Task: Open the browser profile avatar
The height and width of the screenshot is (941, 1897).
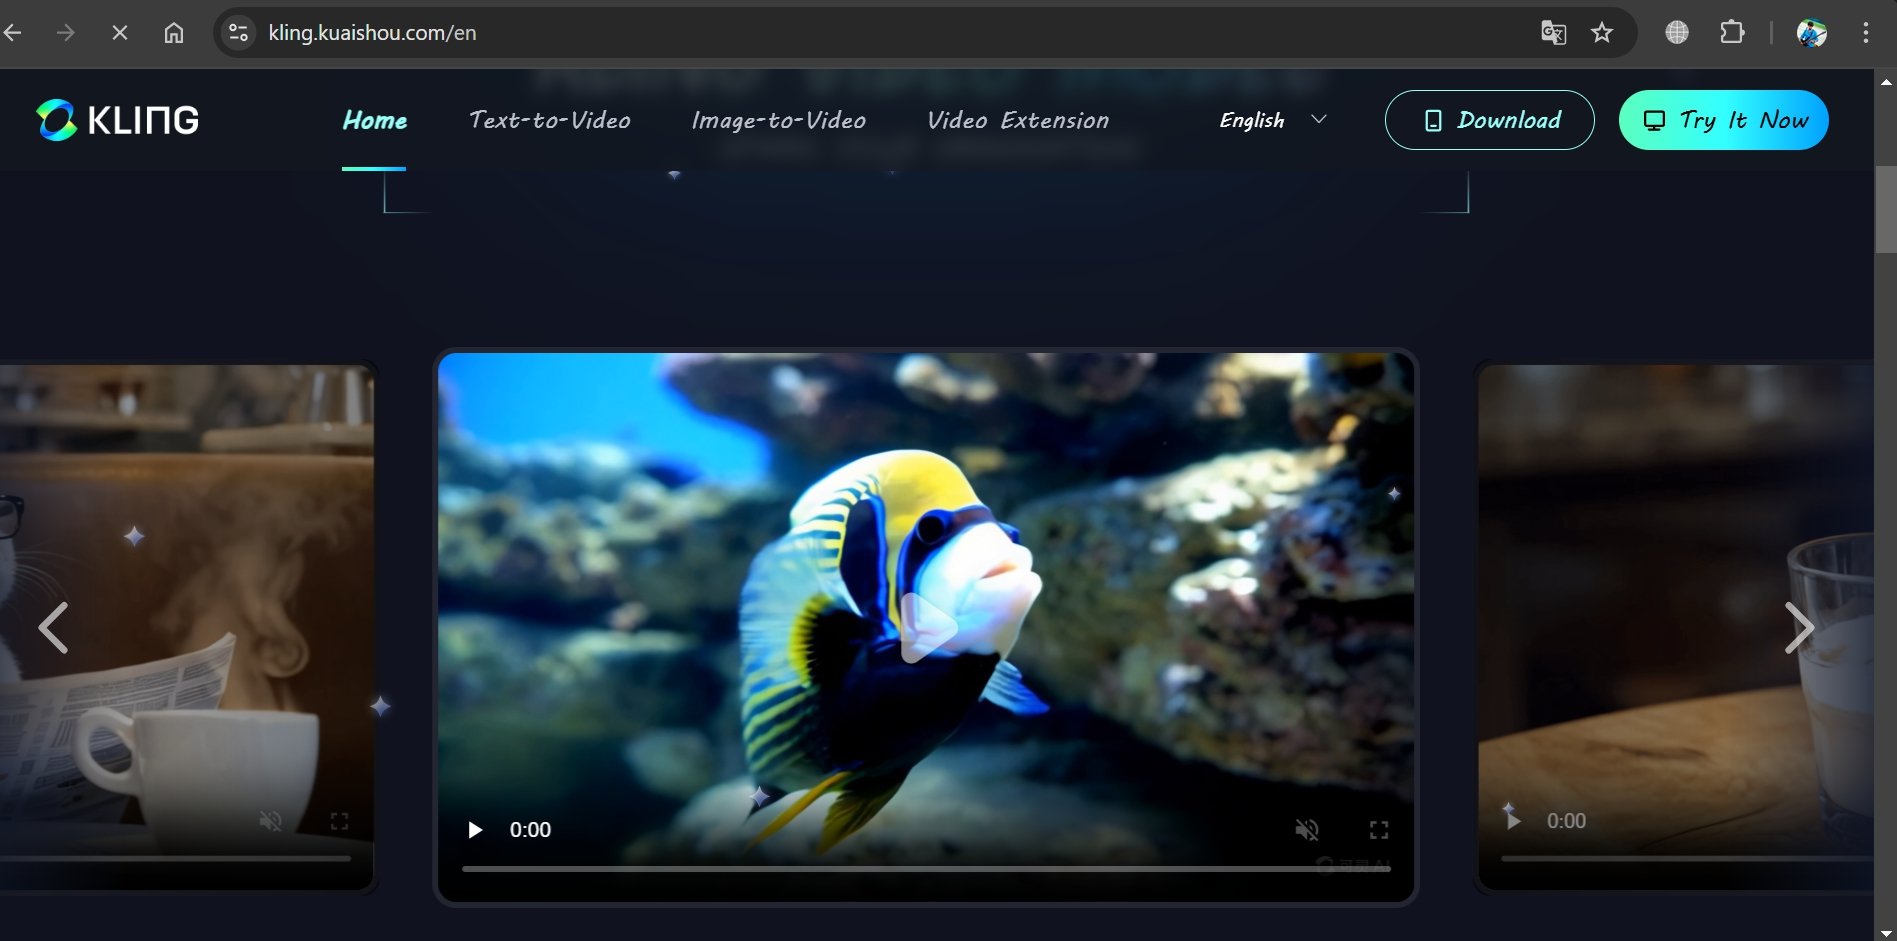Action: (x=1812, y=33)
